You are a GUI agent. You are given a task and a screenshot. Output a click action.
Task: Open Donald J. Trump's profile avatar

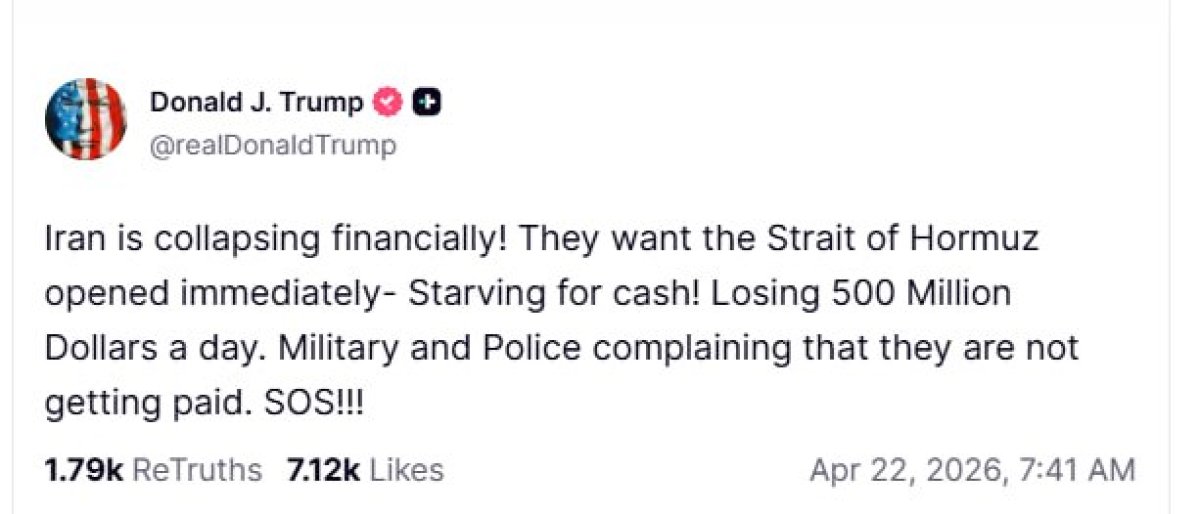tap(86, 119)
